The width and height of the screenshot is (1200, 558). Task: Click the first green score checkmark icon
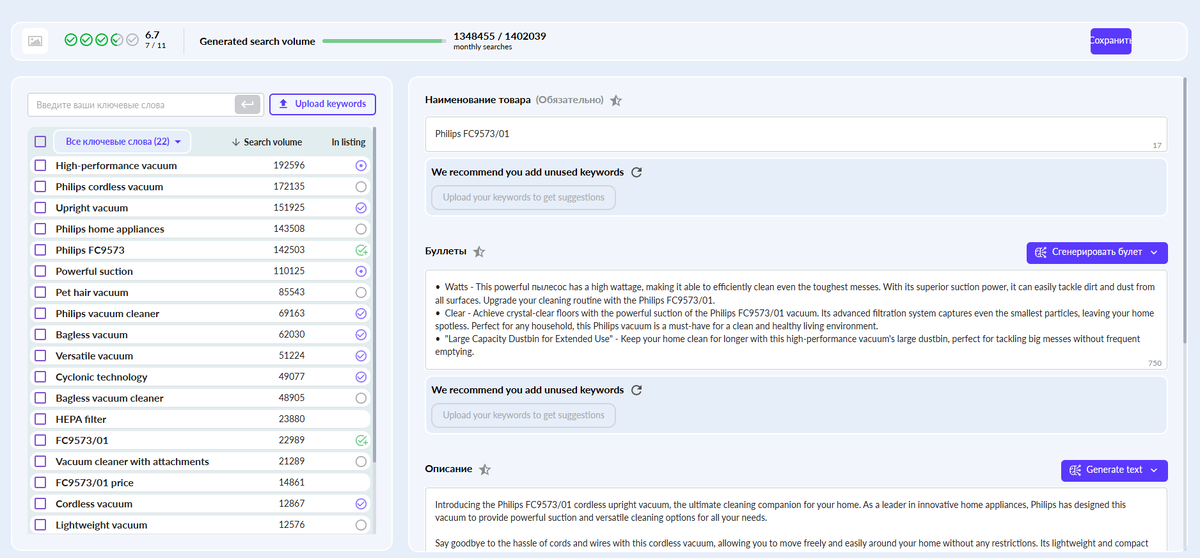[71, 40]
